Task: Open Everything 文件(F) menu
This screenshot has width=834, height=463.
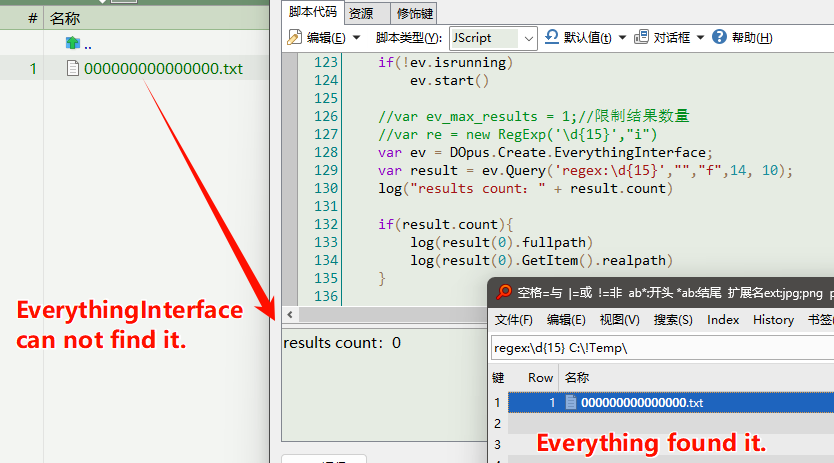Action: [x=513, y=320]
